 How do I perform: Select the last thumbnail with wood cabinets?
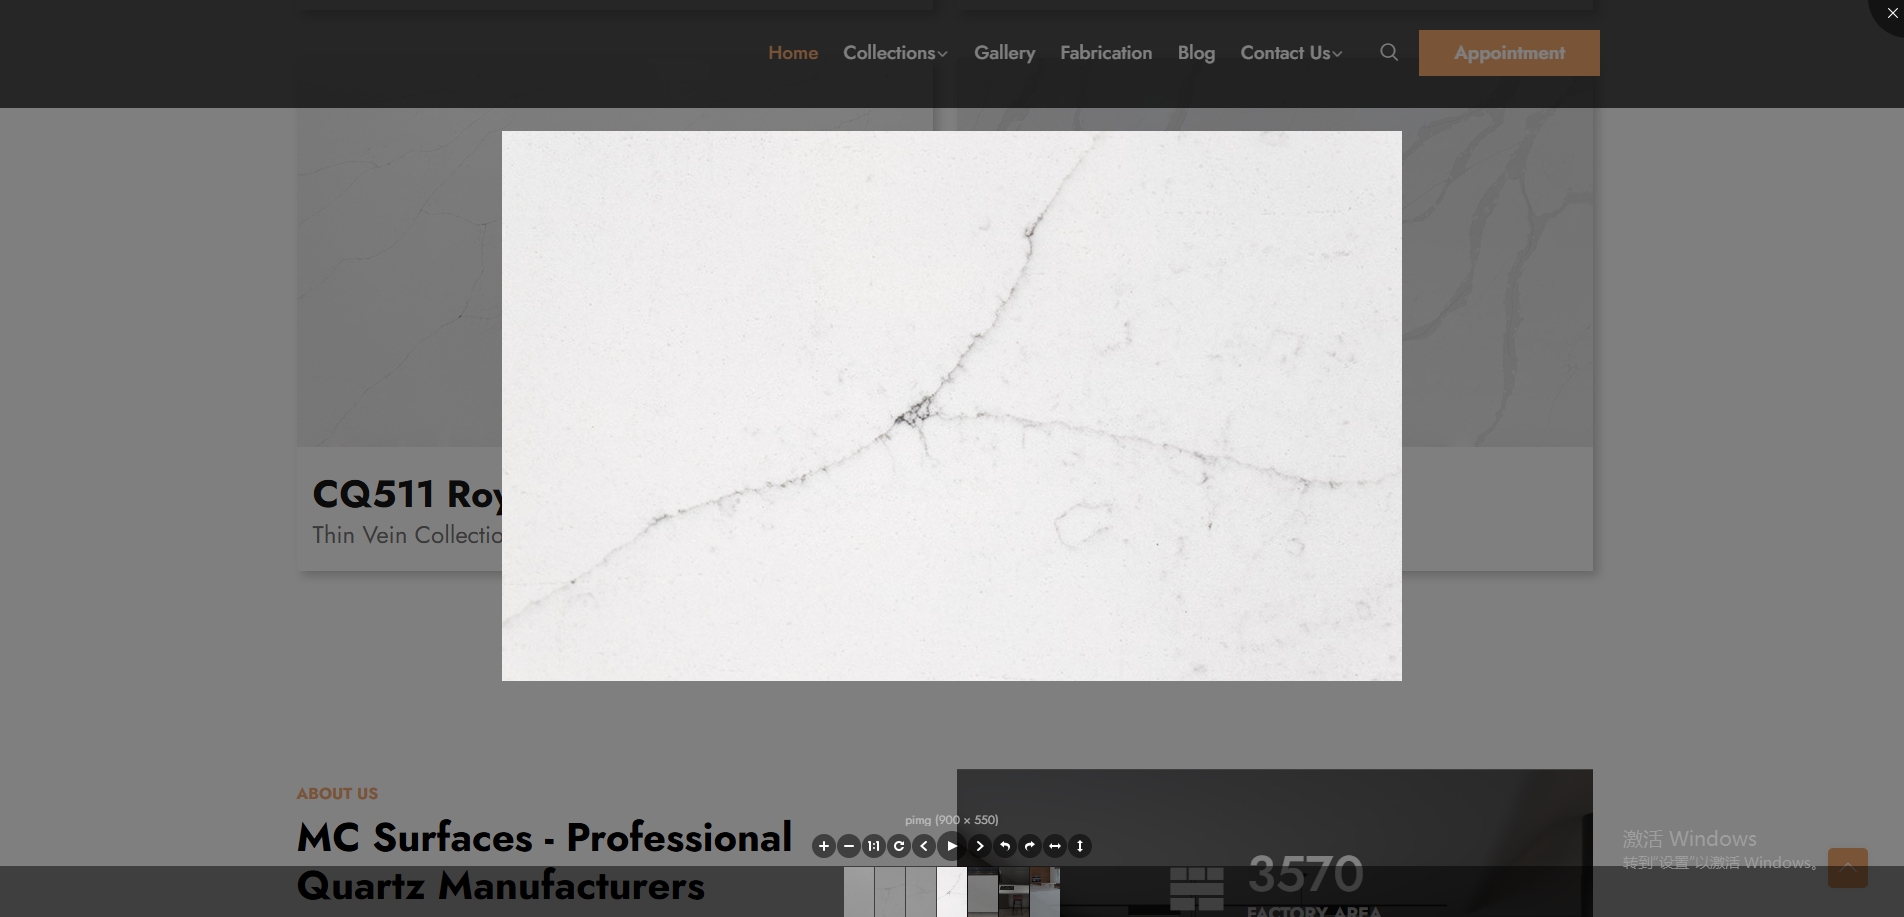click(x=1045, y=892)
